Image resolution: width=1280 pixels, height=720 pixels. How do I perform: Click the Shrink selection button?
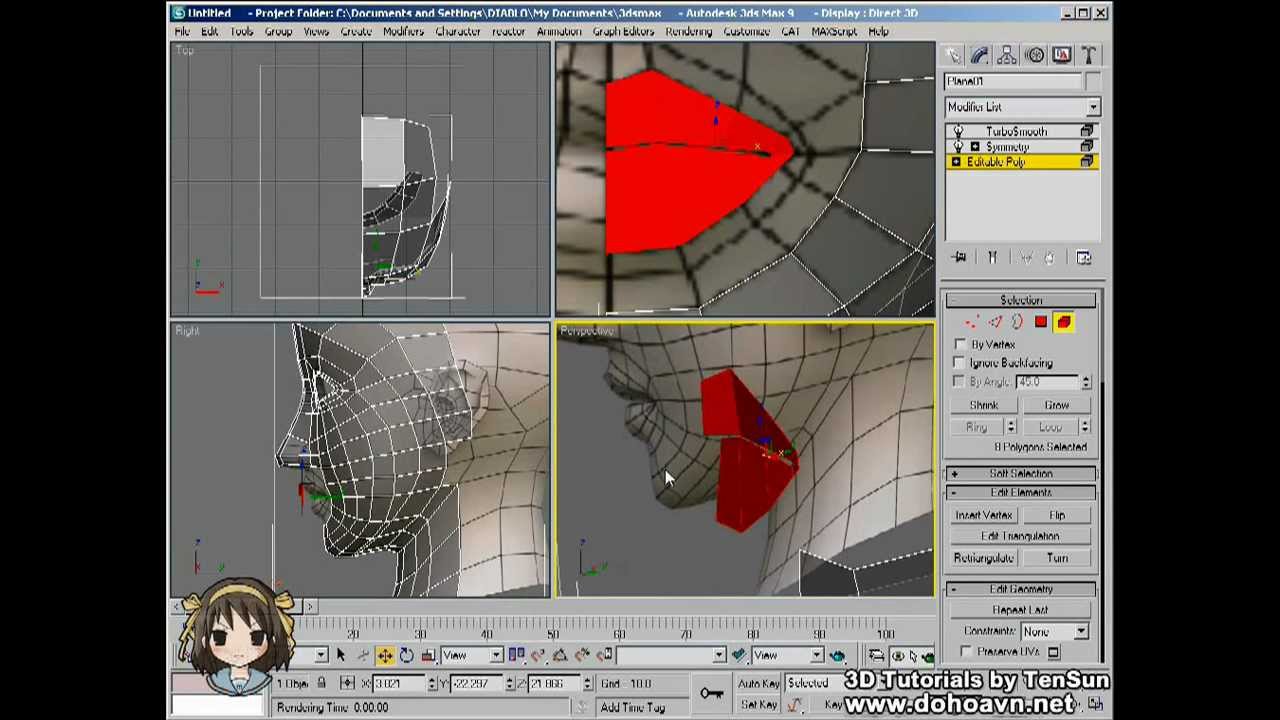tap(983, 405)
